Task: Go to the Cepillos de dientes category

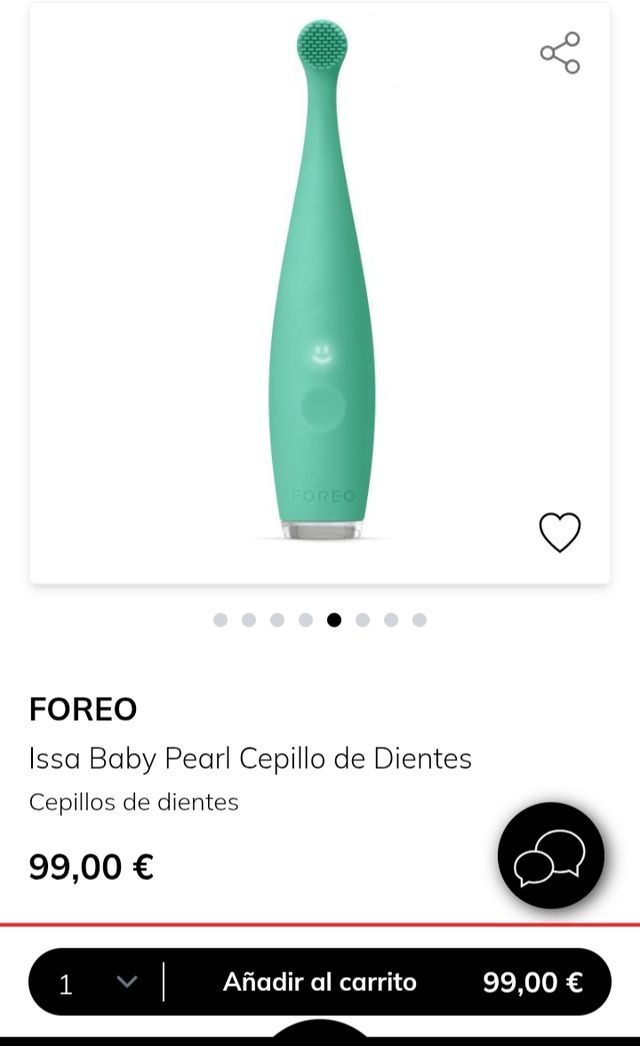Action: click(135, 802)
